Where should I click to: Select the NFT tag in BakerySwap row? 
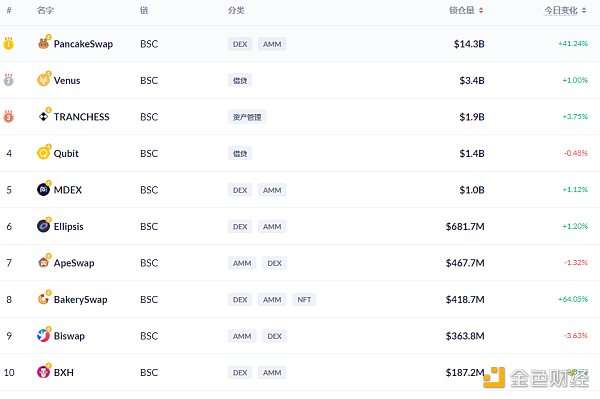(x=304, y=300)
